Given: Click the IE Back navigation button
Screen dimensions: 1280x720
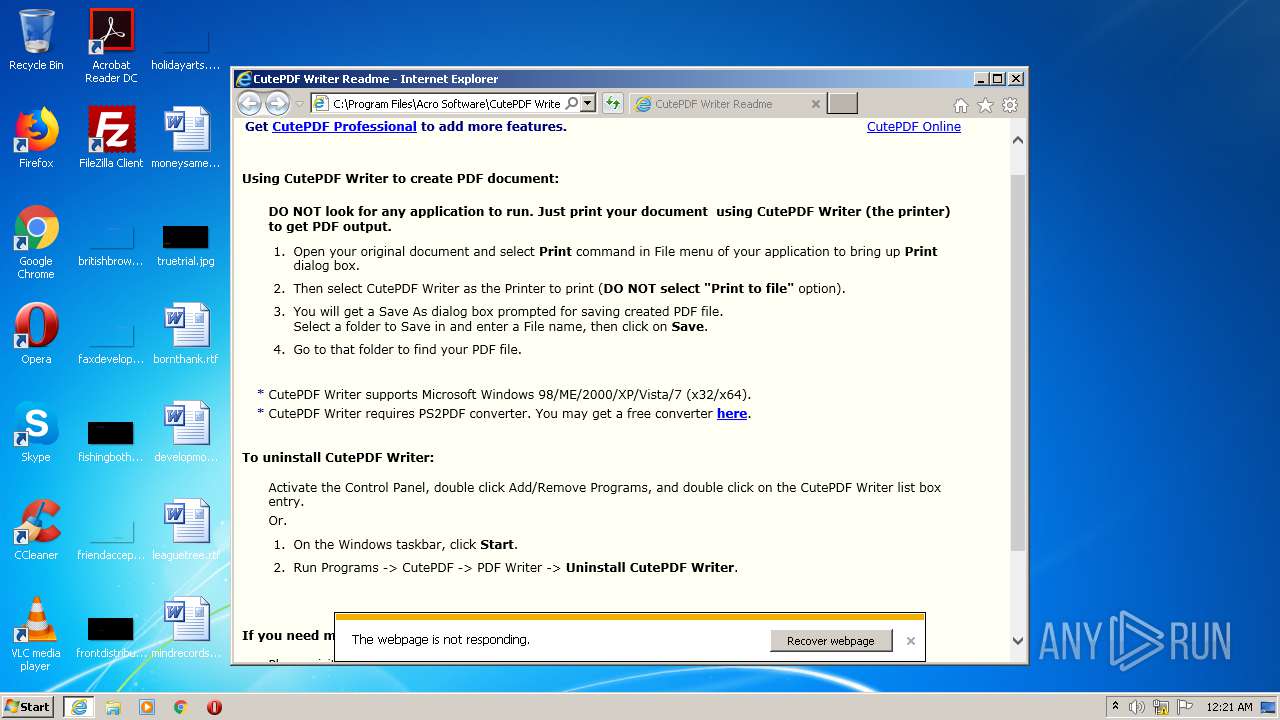Looking at the screenshot, I should pos(249,103).
